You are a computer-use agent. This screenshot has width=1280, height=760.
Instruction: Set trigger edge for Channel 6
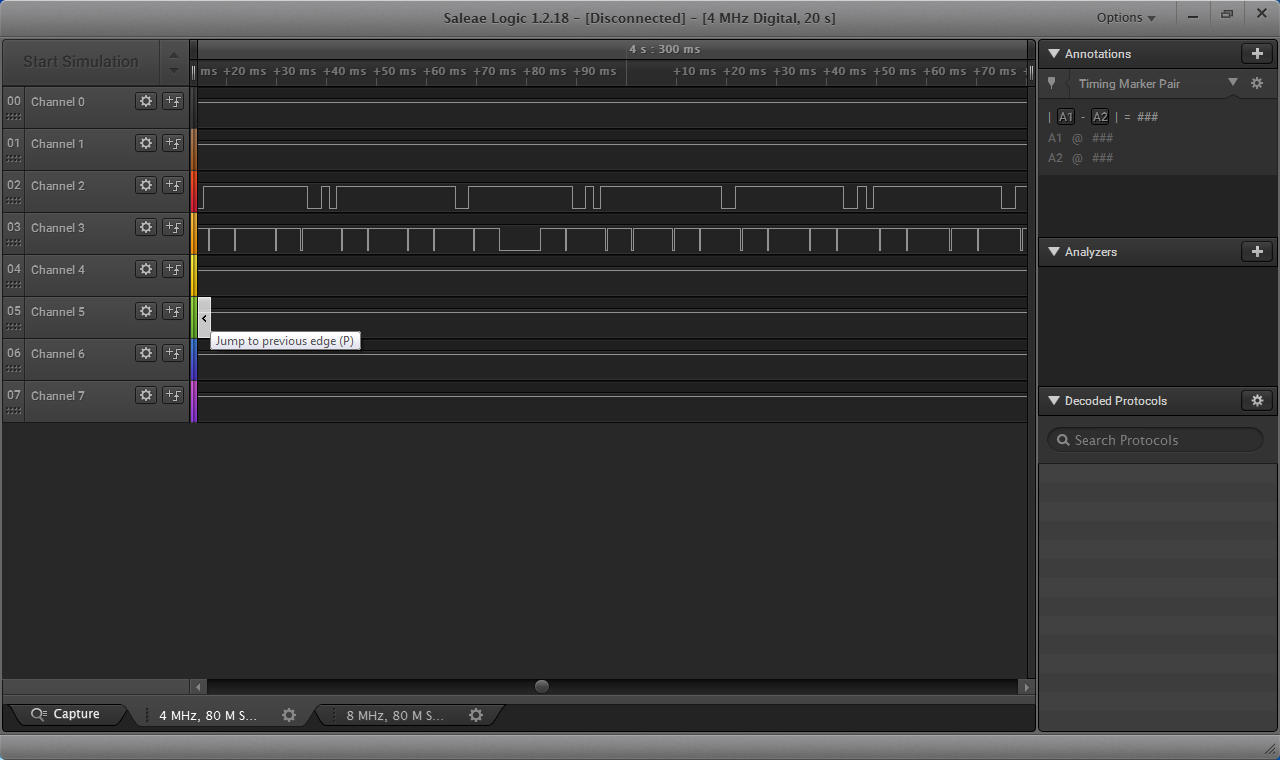click(x=173, y=353)
